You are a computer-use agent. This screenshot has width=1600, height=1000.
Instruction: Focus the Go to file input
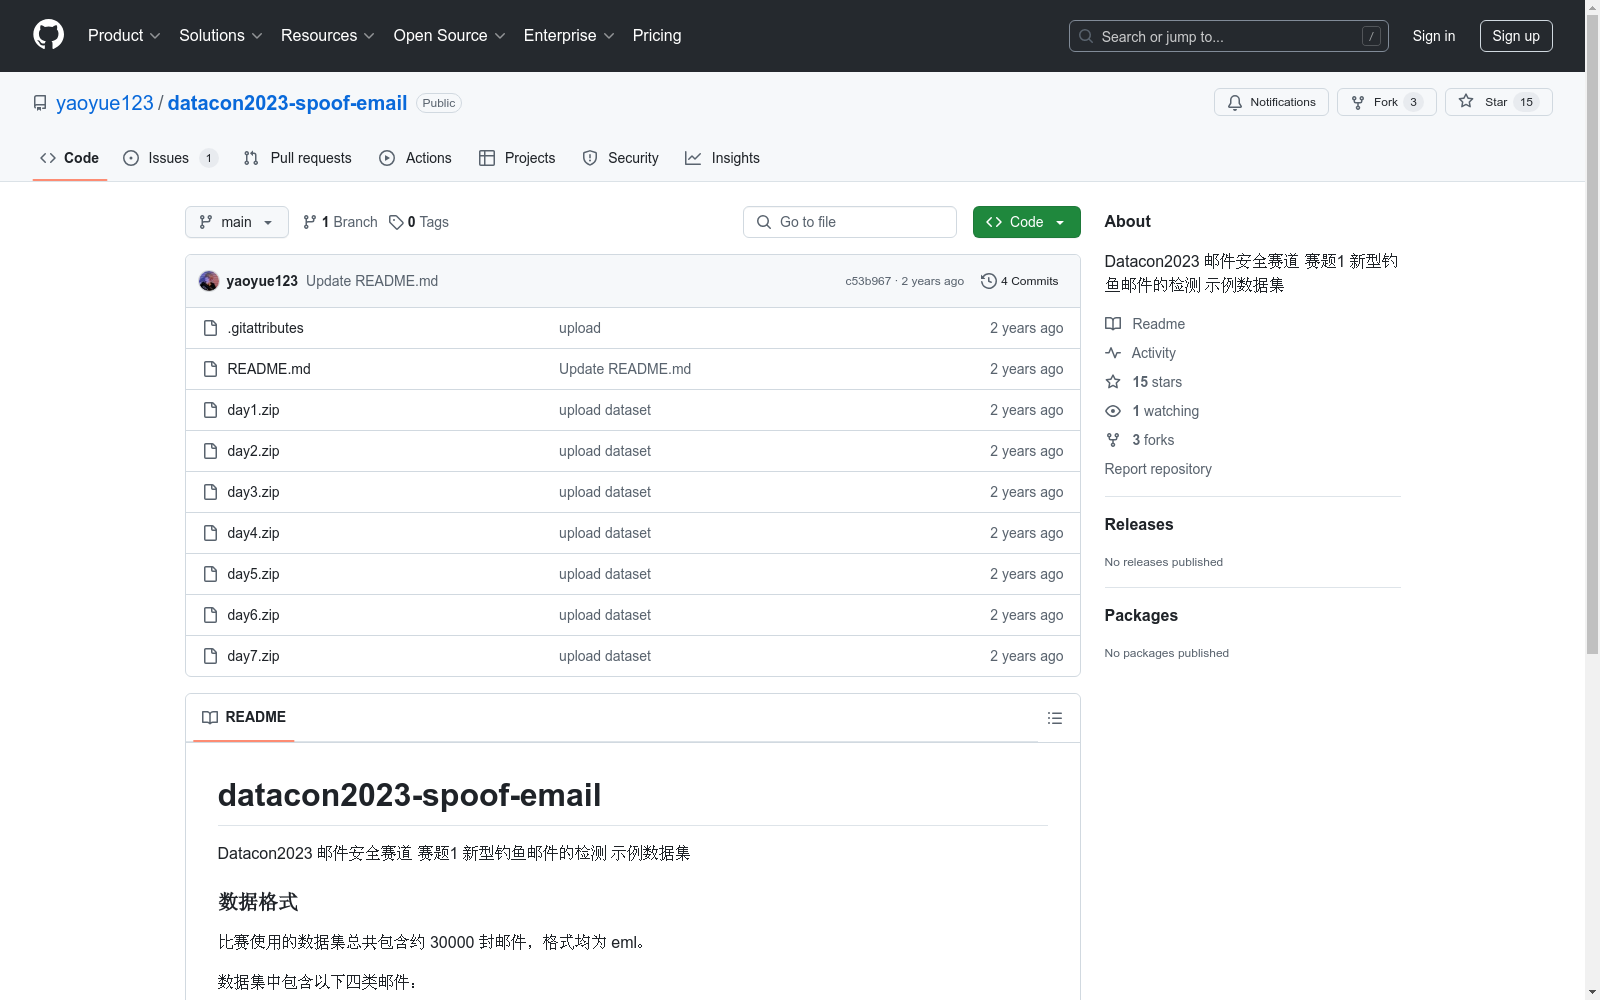pyautogui.click(x=850, y=222)
